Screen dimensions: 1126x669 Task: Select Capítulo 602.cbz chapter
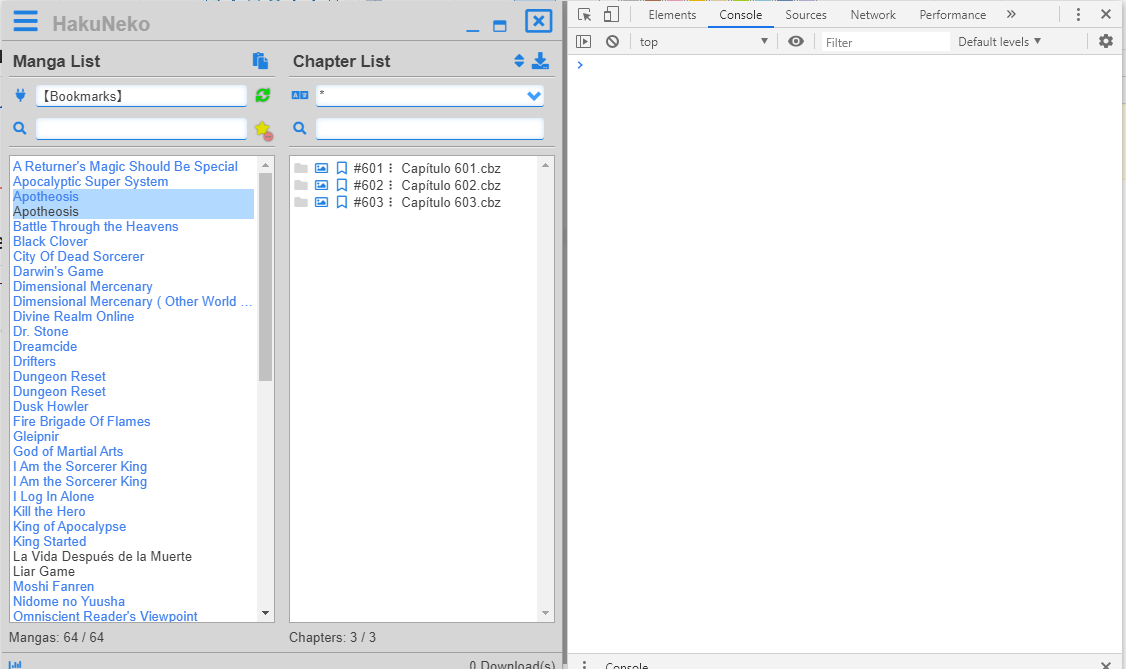pyautogui.click(x=451, y=185)
